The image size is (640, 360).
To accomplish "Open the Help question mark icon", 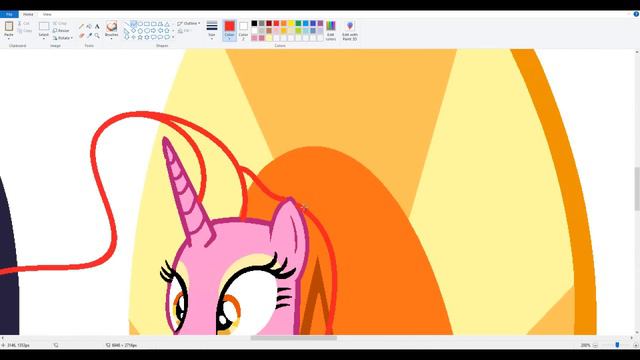I will [636, 14].
